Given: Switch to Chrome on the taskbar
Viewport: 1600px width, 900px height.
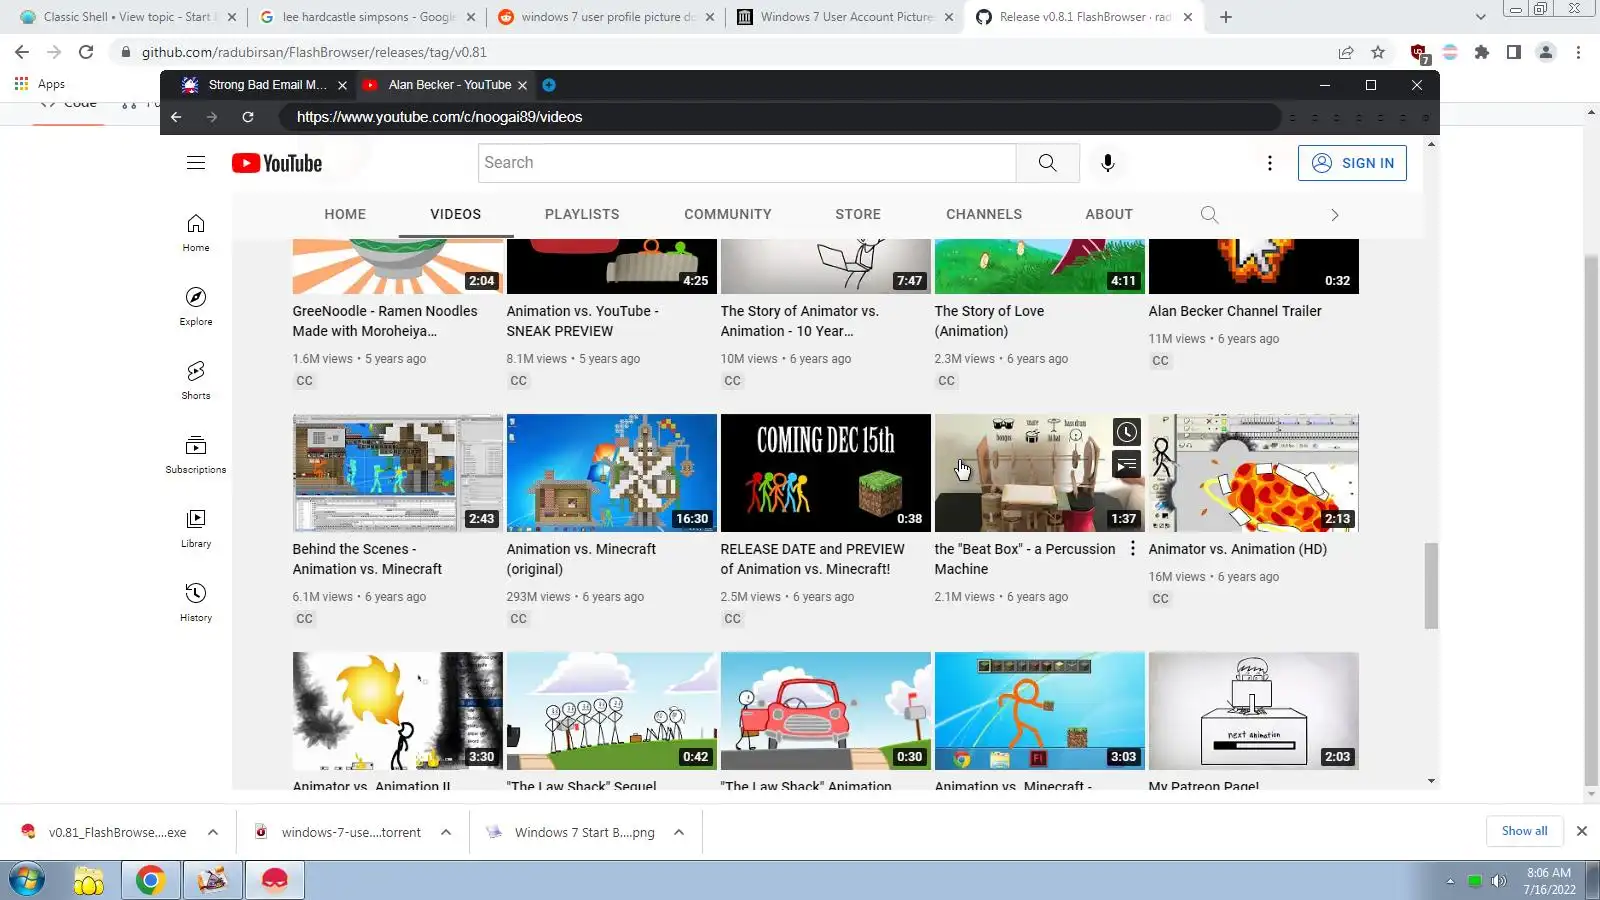Looking at the screenshot, I should tap(150, 880).
